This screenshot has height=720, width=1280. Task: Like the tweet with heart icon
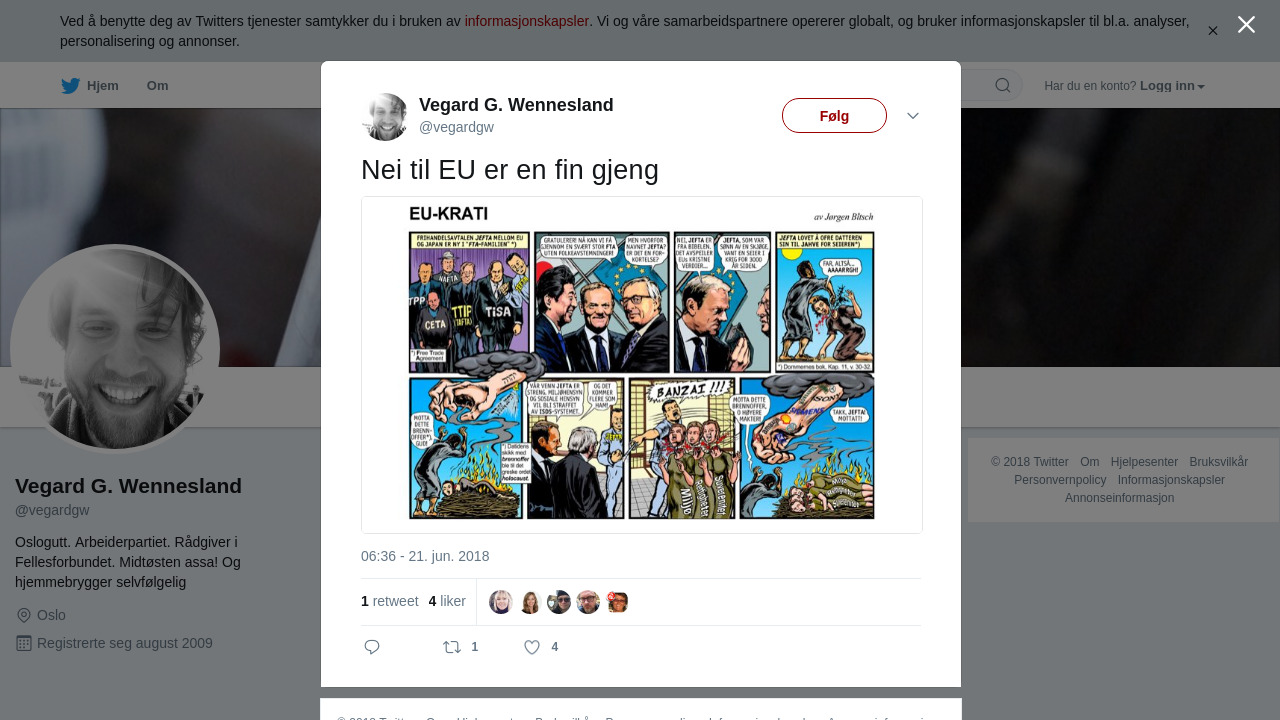coord(532,647)
